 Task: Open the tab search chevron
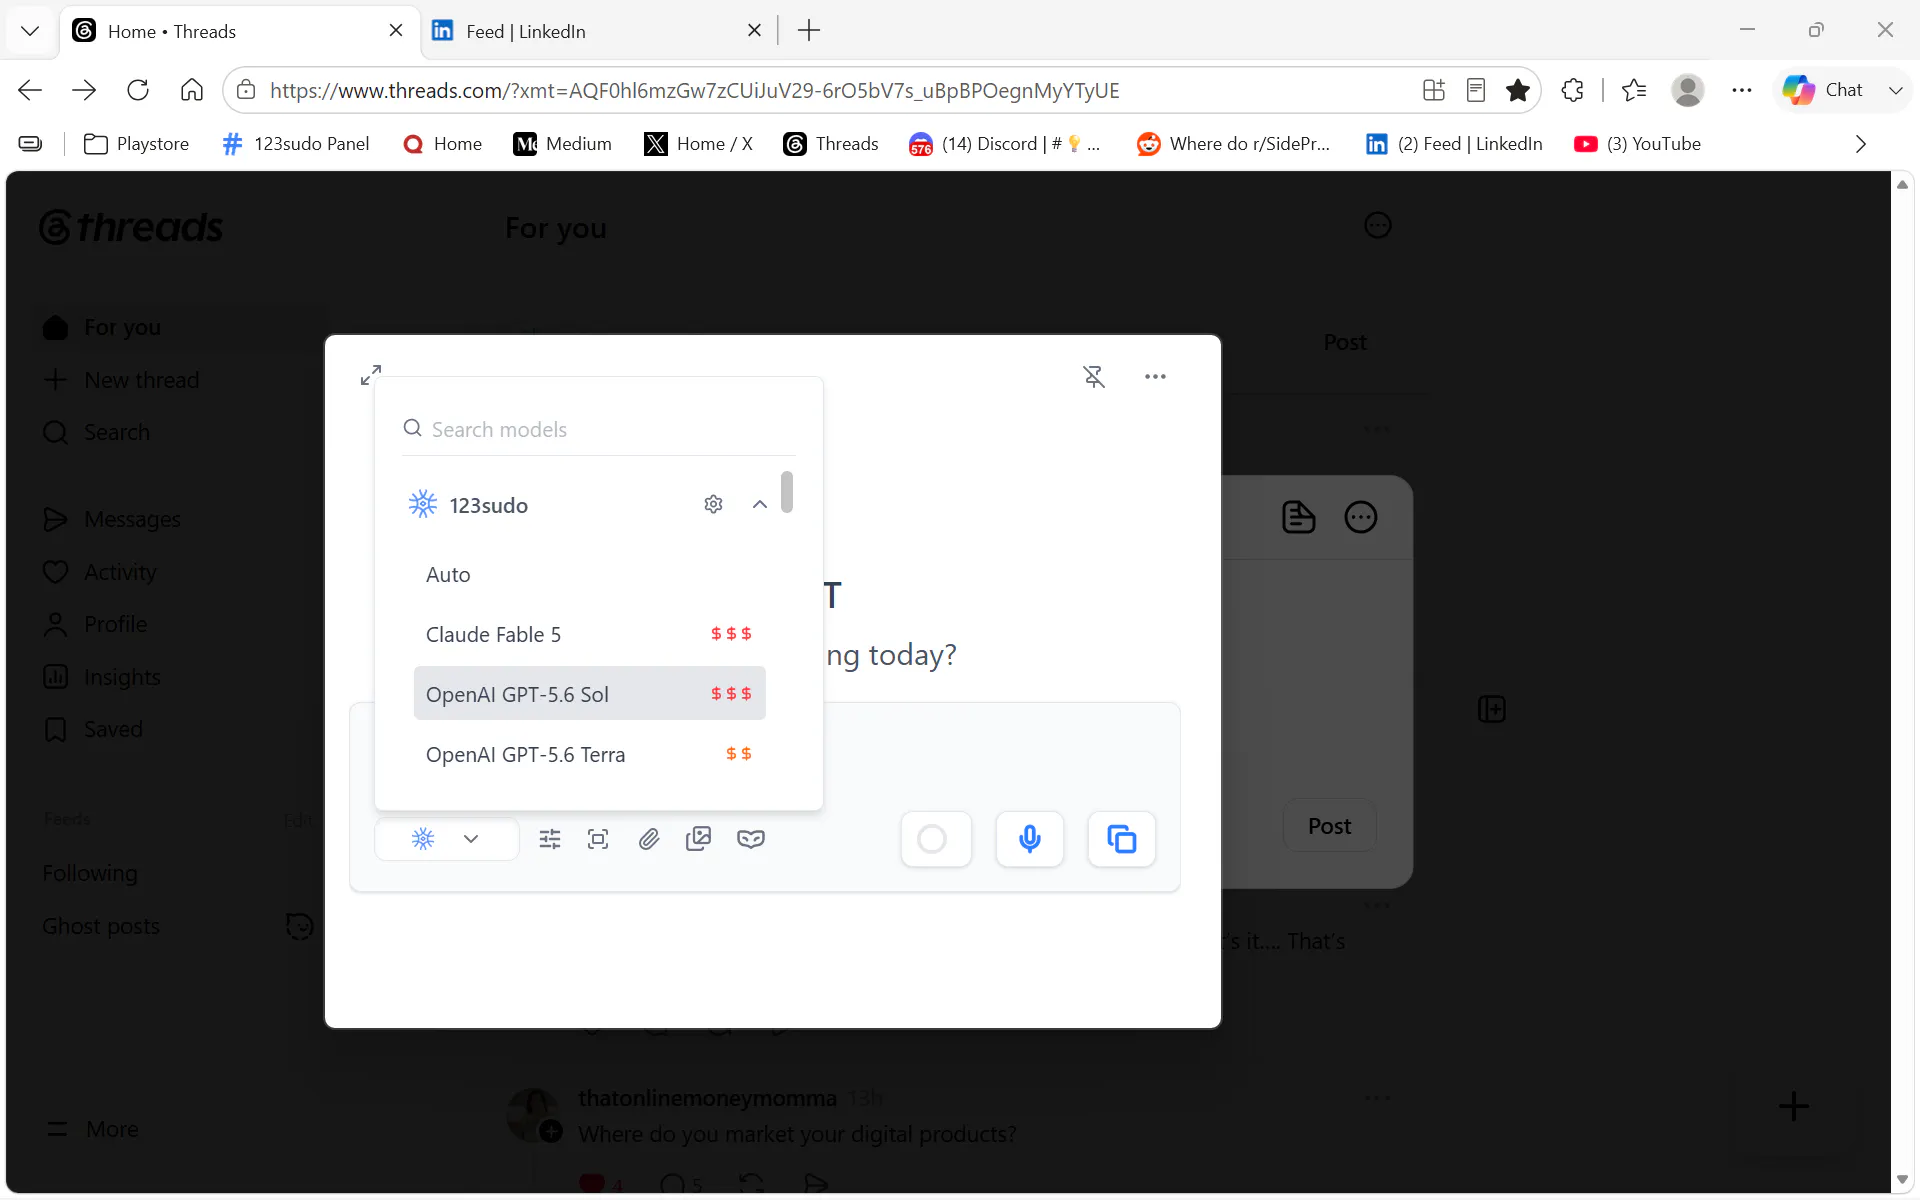tap(30, 31)
